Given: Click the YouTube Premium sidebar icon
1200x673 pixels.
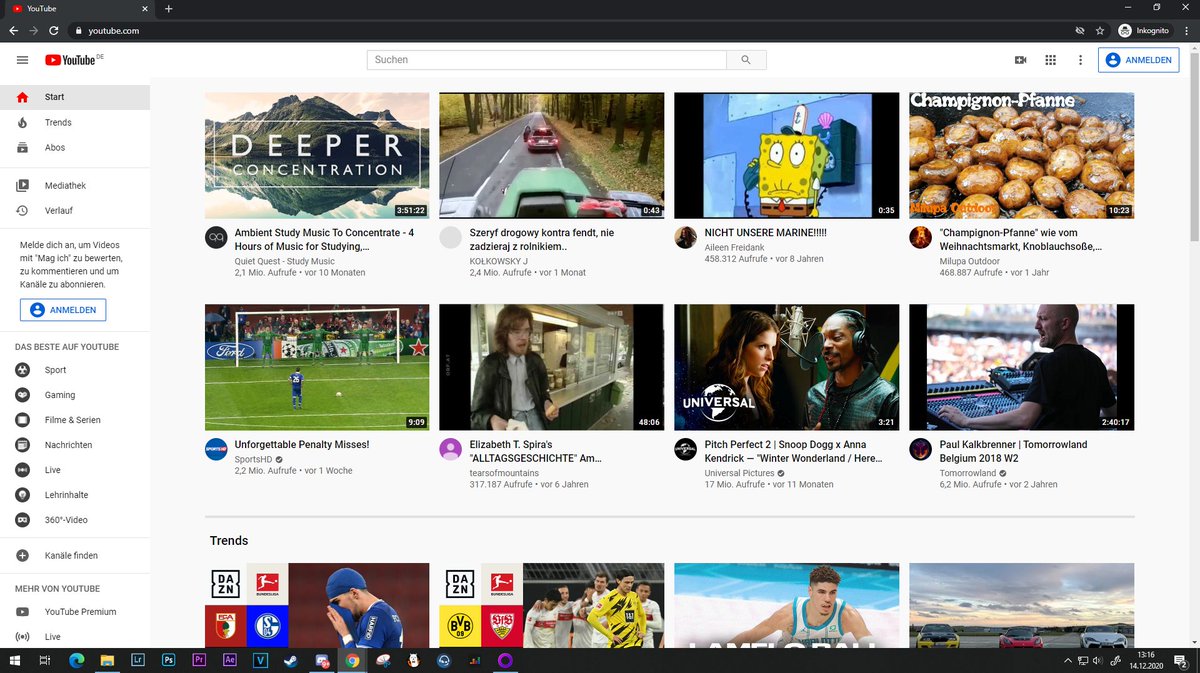Looking at the screenshot, I should click(x=22, y=611).
